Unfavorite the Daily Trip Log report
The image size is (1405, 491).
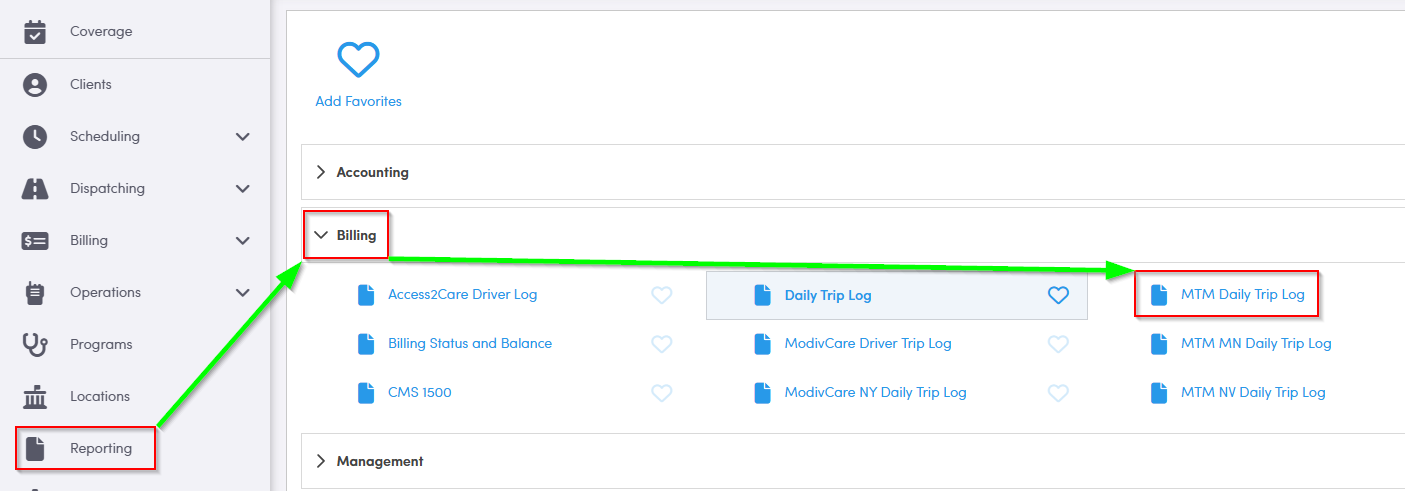[x=1058, y=295]
